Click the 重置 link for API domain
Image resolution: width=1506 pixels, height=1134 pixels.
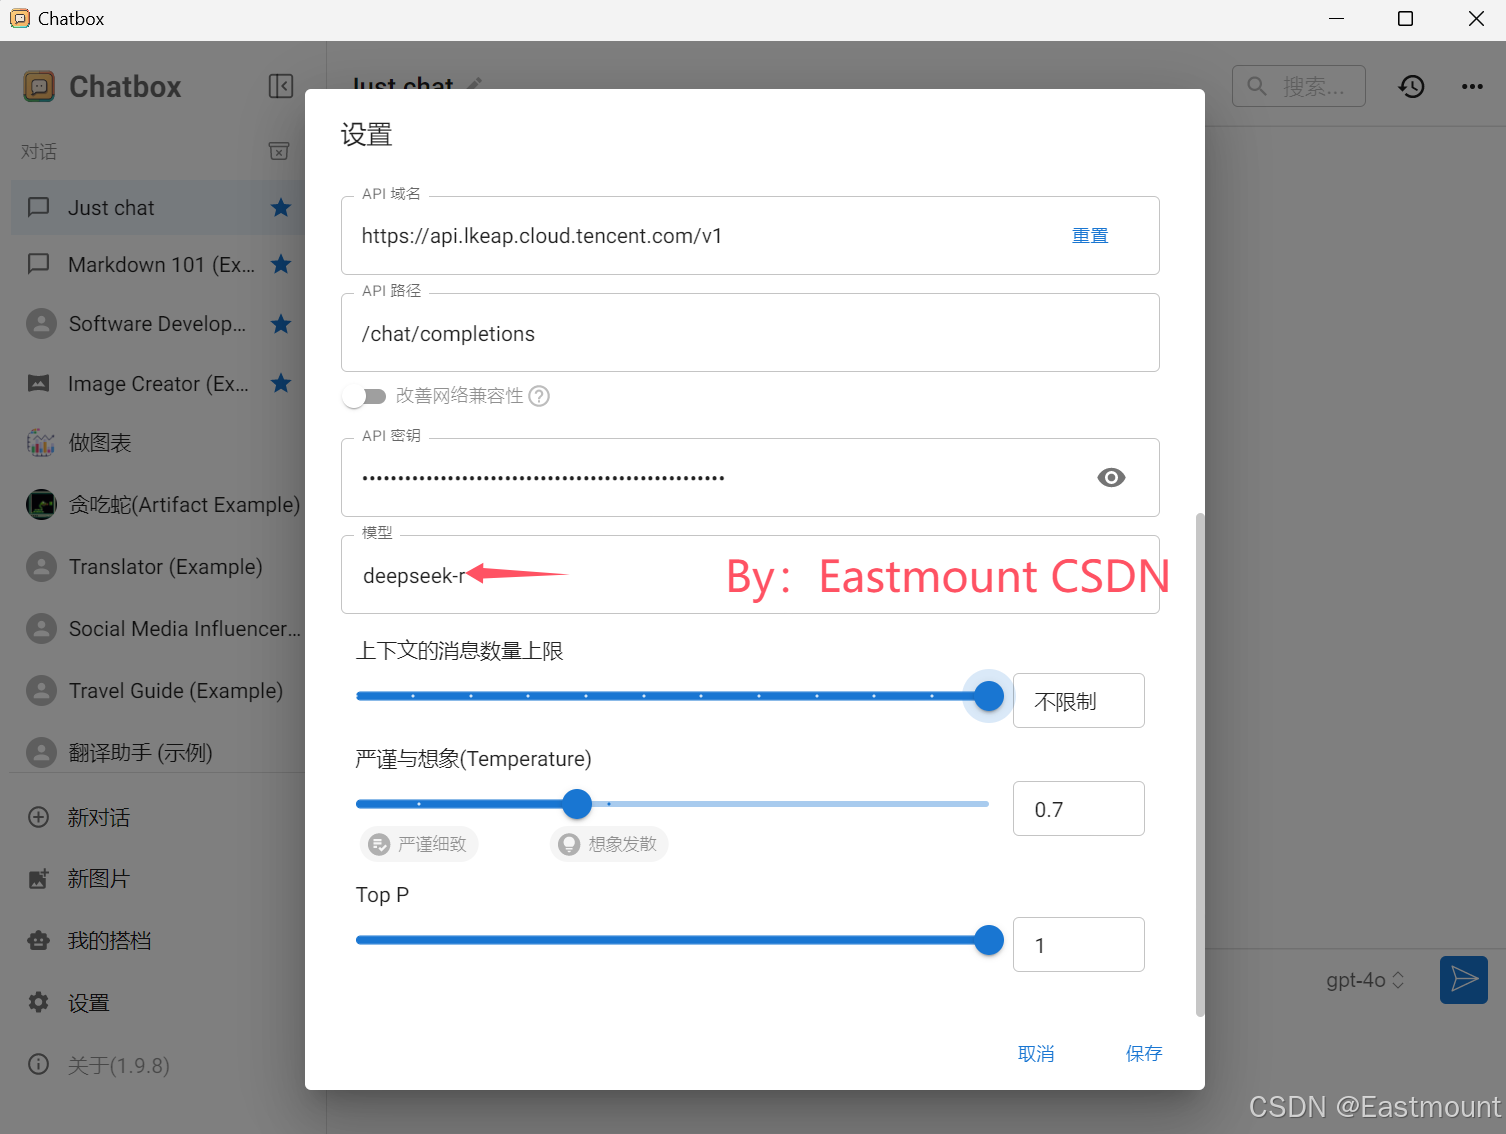point(1090,236)
